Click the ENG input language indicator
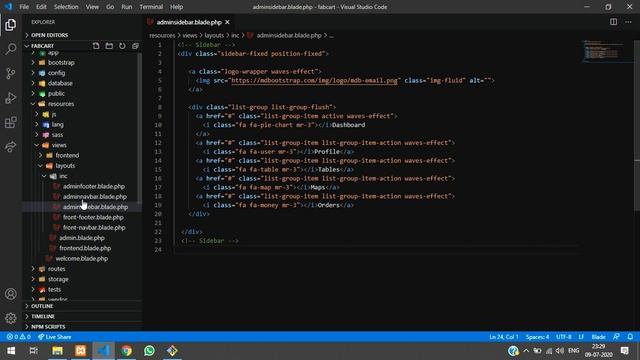The width and height of the screenshot is (640, 360). [x=573, y=351]
